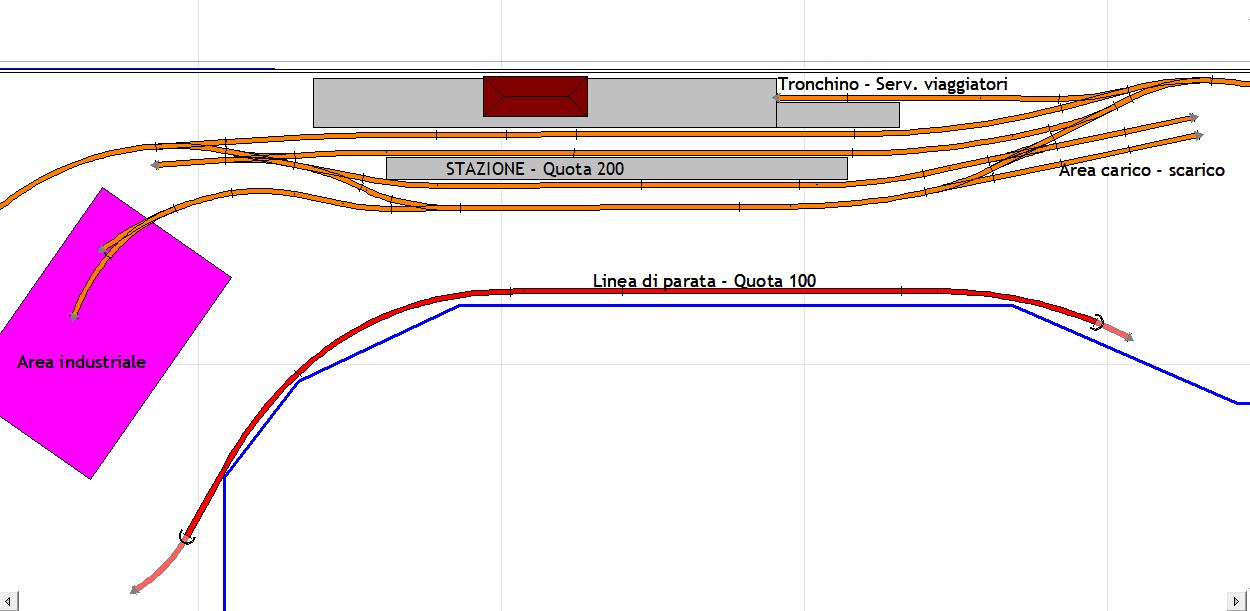Select the arc marker at parade line's lower-left end
The height and width of the screenshot is (611, 1250).
pyautogui.click(x=186, y=537)
